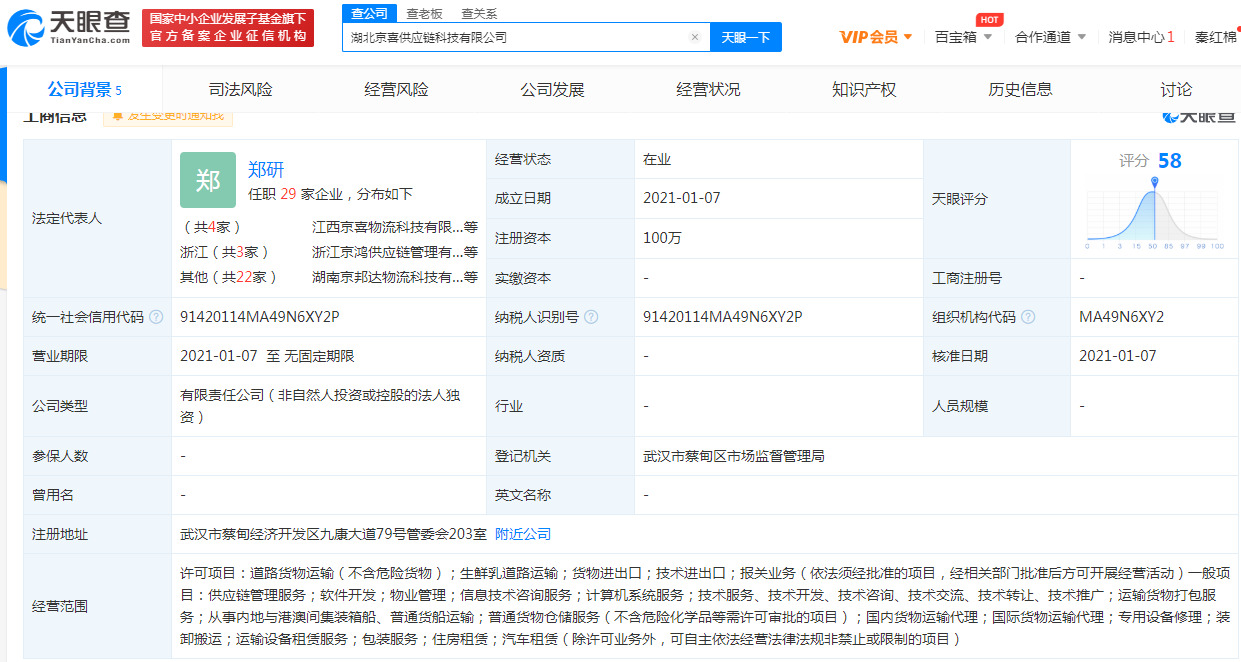Open the 百宝箱 dropdown menu
The image size is (1241, 662).
coord(964,37)
